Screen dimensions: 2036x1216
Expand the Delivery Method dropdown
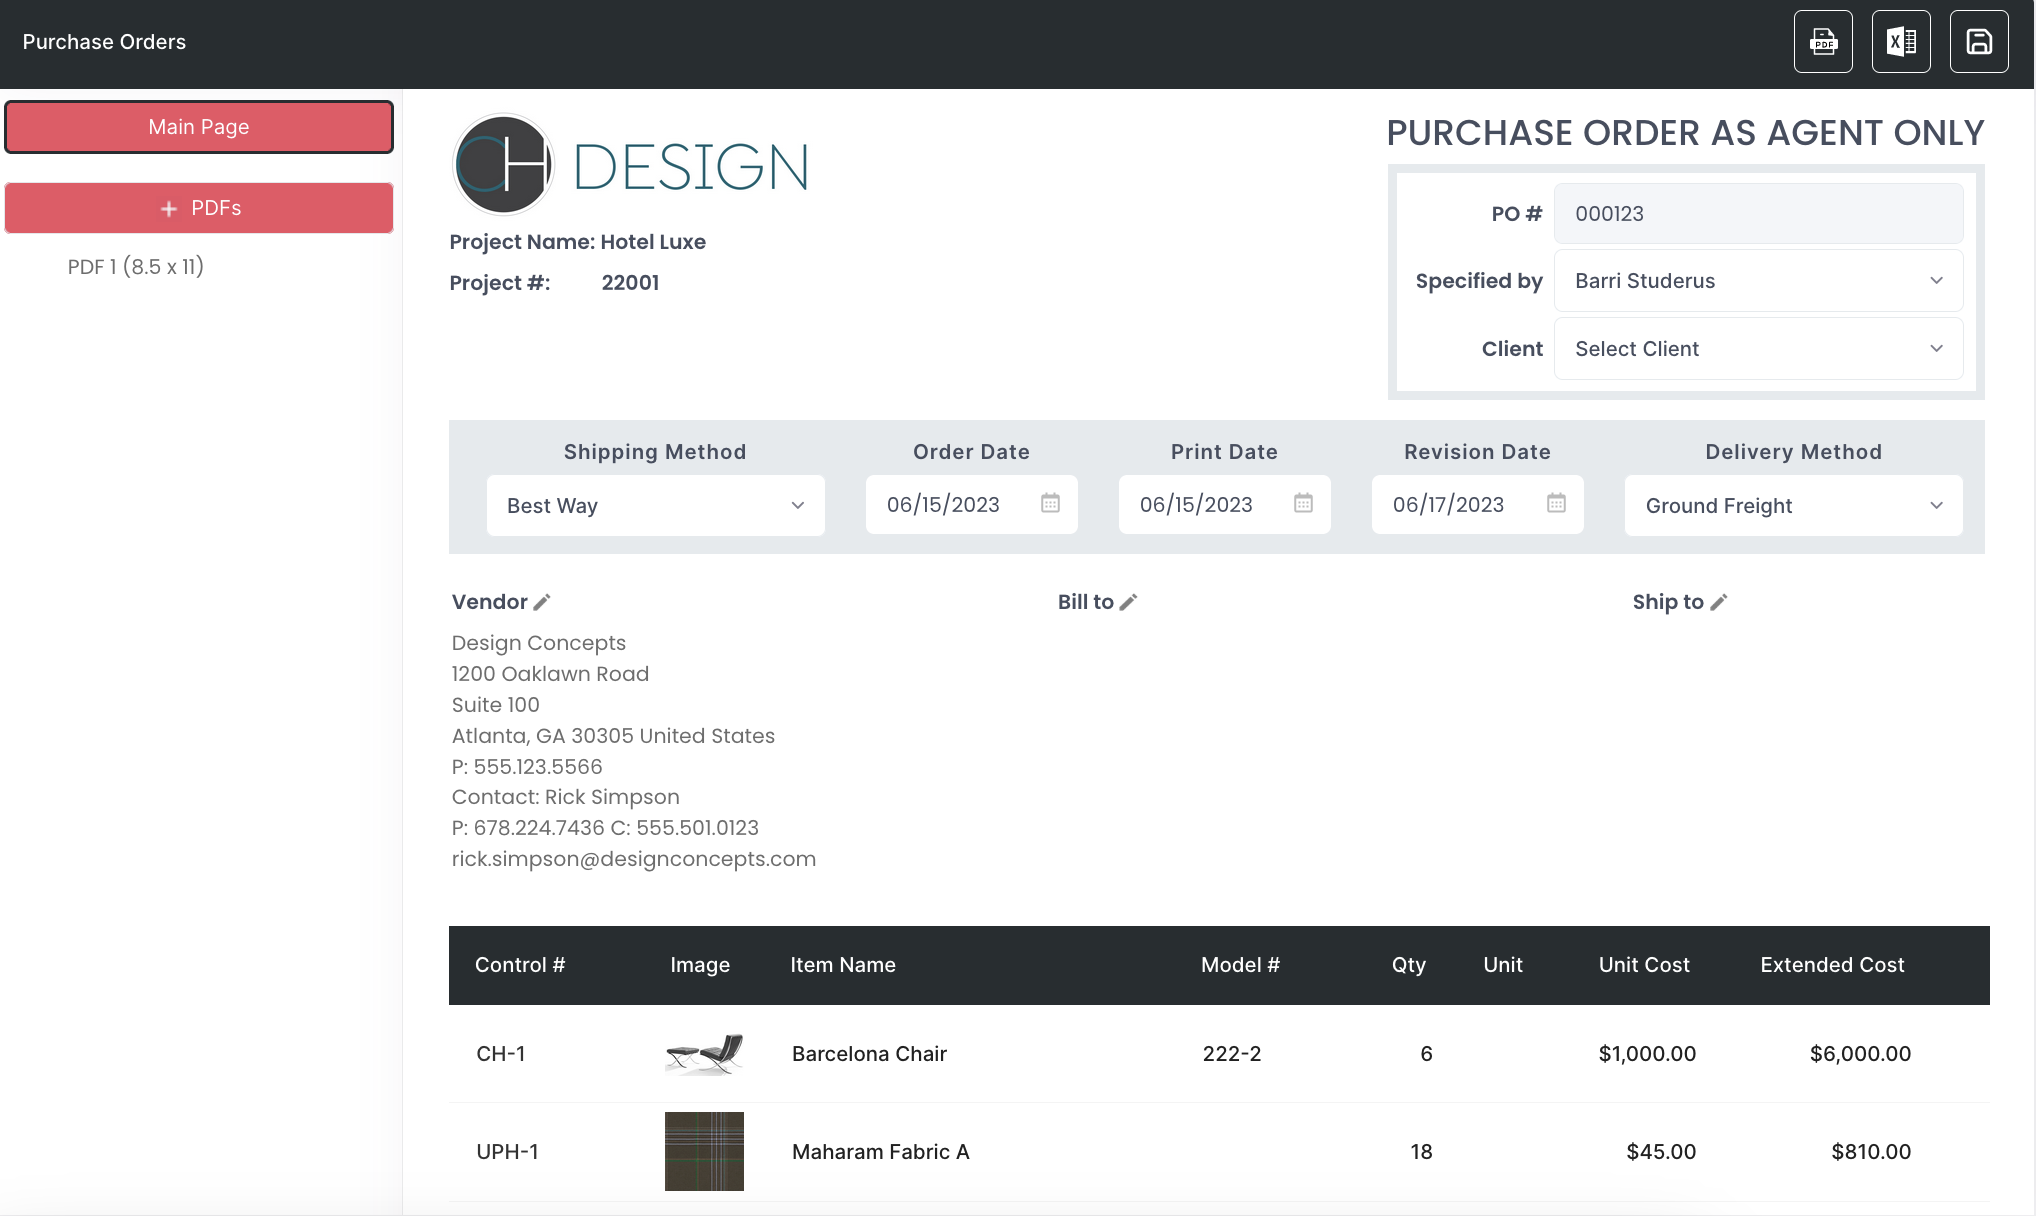coord(1793,505)
